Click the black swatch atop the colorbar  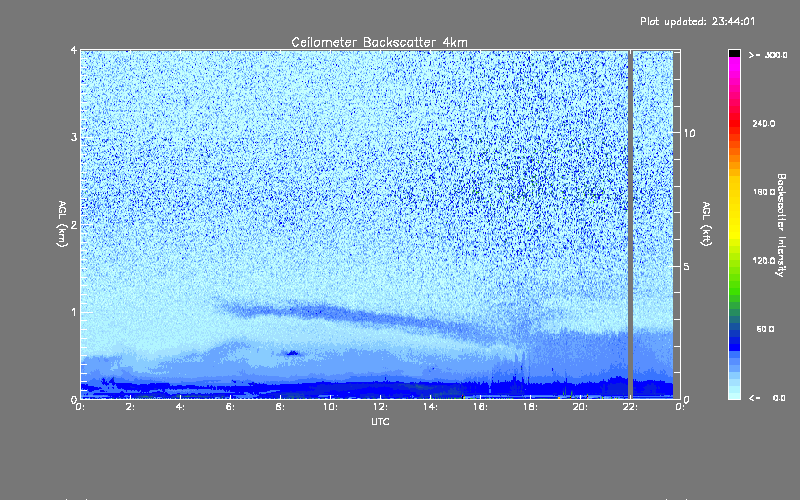[x=734, y=53]
